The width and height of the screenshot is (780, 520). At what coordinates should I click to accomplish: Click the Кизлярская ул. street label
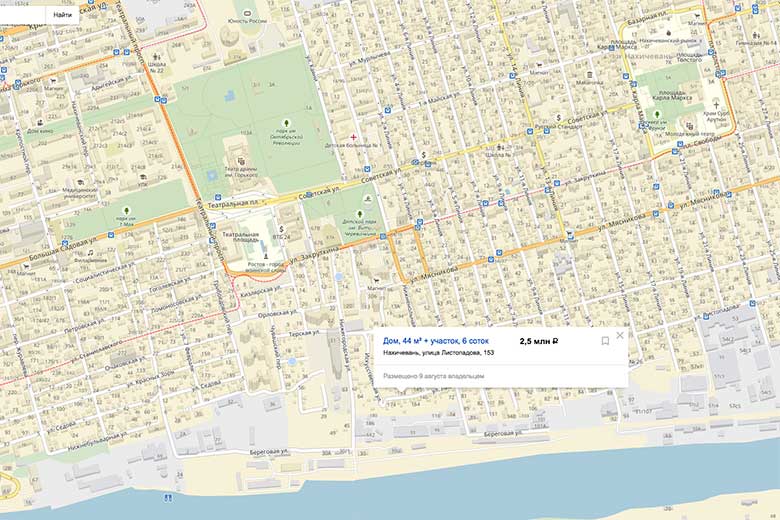coord(261,292)
